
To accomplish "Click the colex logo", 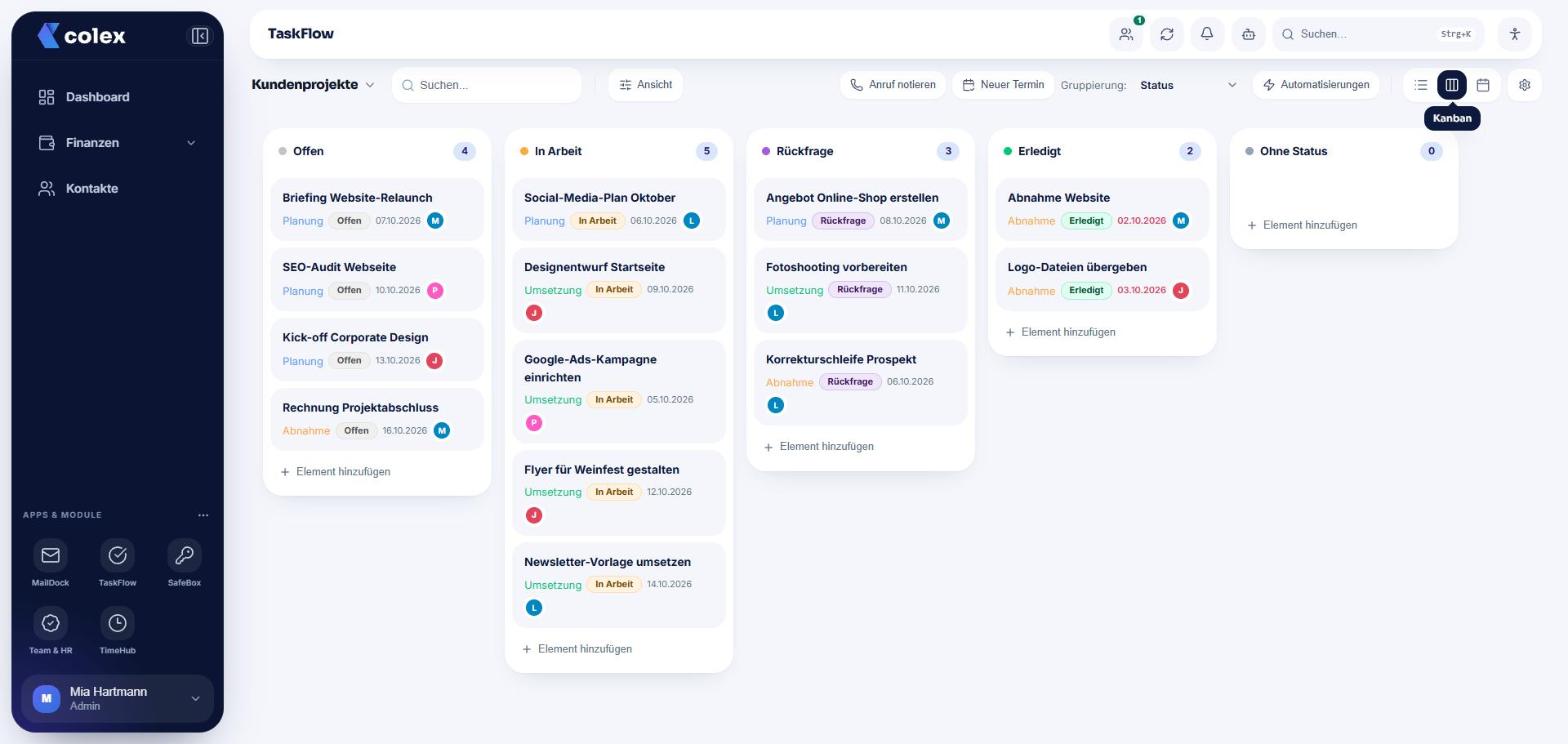I will point(81,36).
